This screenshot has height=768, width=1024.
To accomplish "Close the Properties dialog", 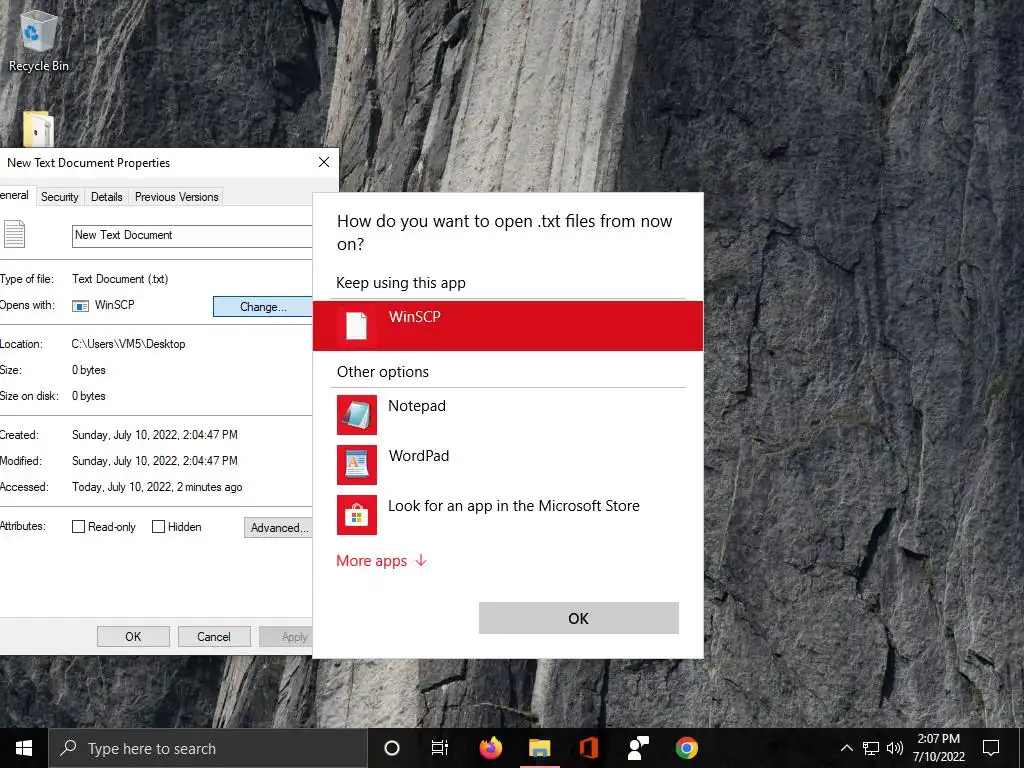I will tap(324, 162).
